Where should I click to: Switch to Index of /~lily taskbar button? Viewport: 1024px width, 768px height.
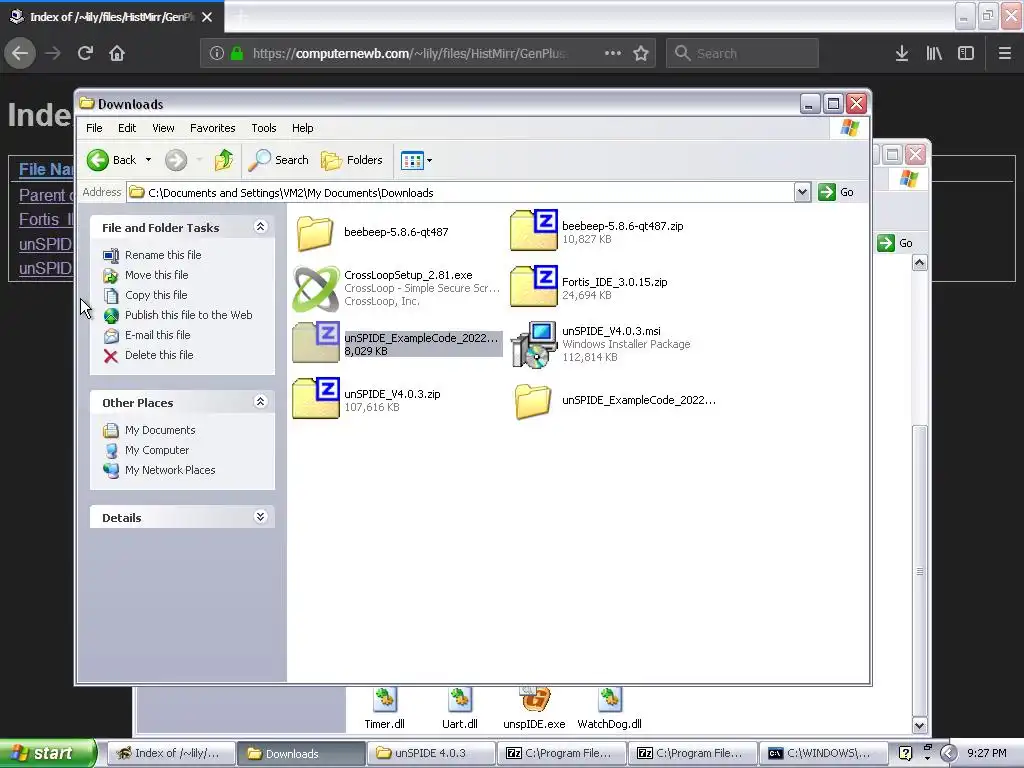pos(170,753)
